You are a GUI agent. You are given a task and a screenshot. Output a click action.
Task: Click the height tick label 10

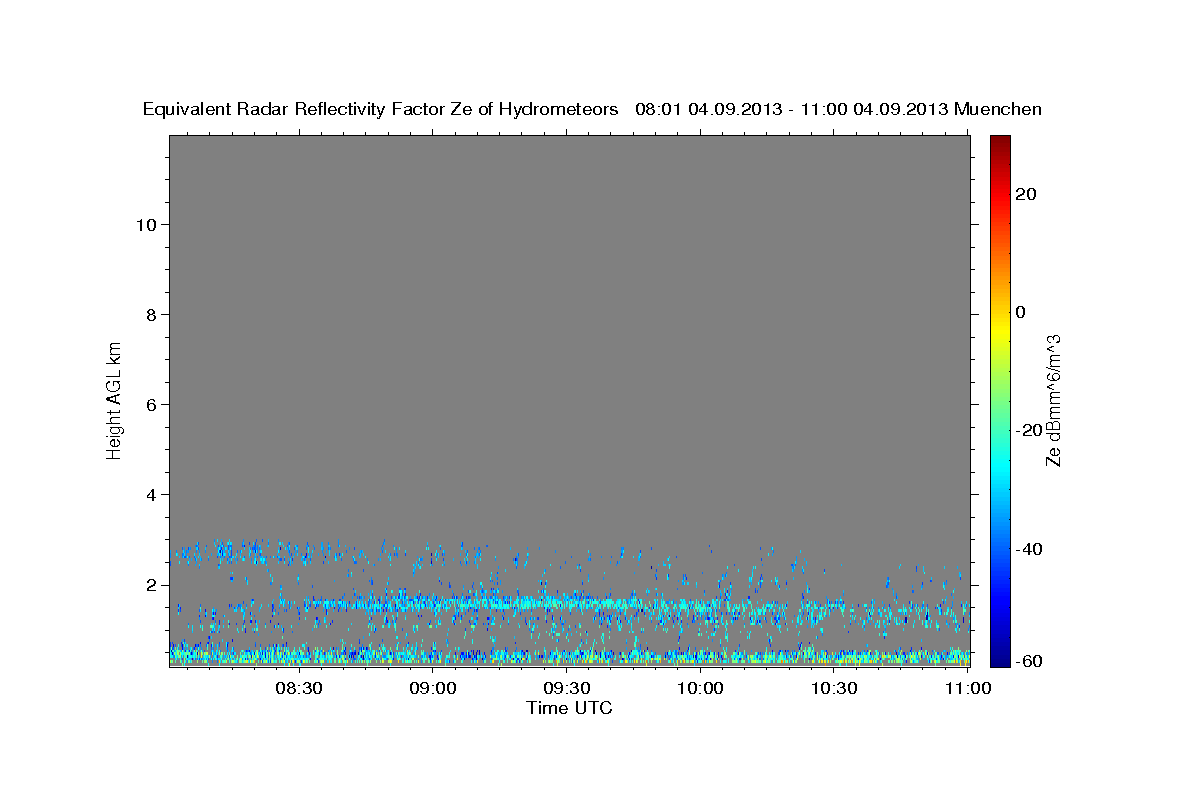[146, 224]
